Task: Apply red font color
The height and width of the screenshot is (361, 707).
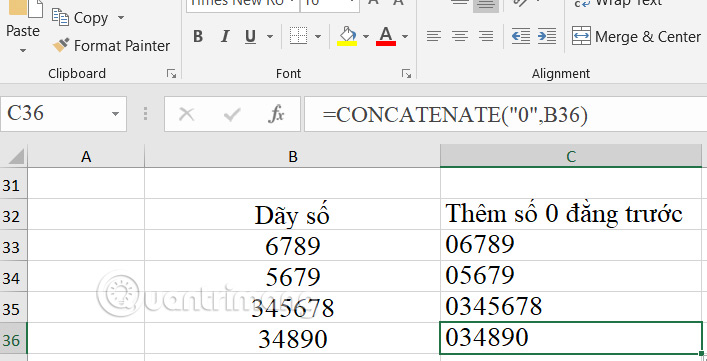Action: [386, 36]
